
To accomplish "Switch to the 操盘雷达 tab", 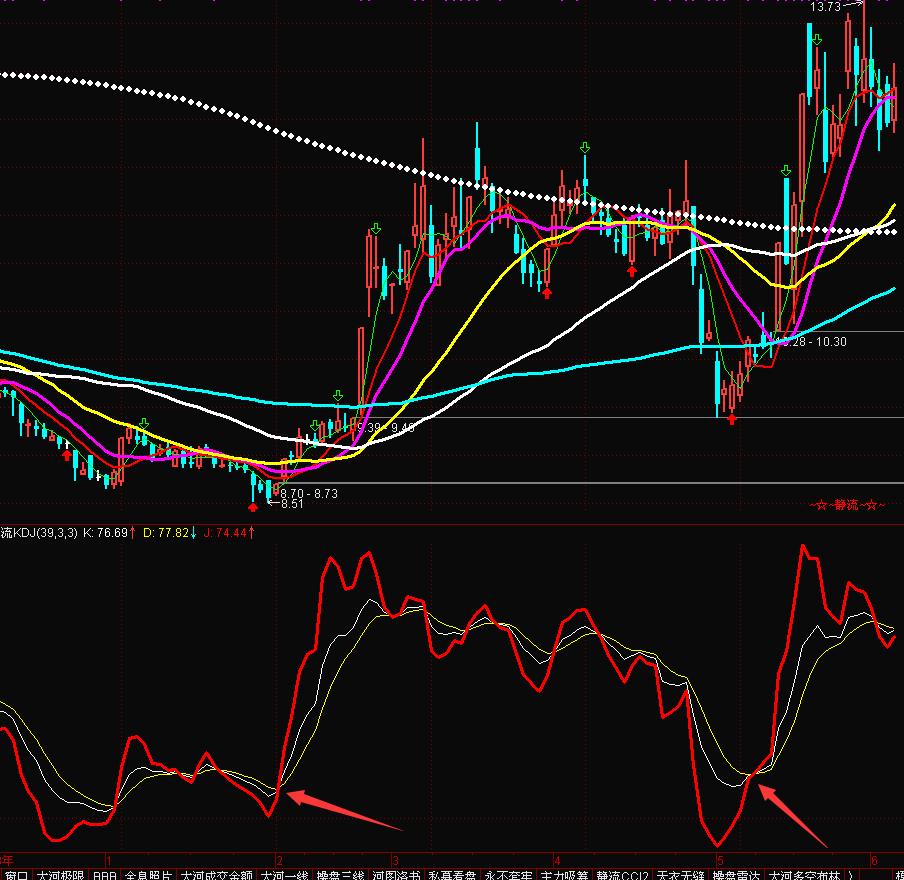I will click(x=736, y=874).
